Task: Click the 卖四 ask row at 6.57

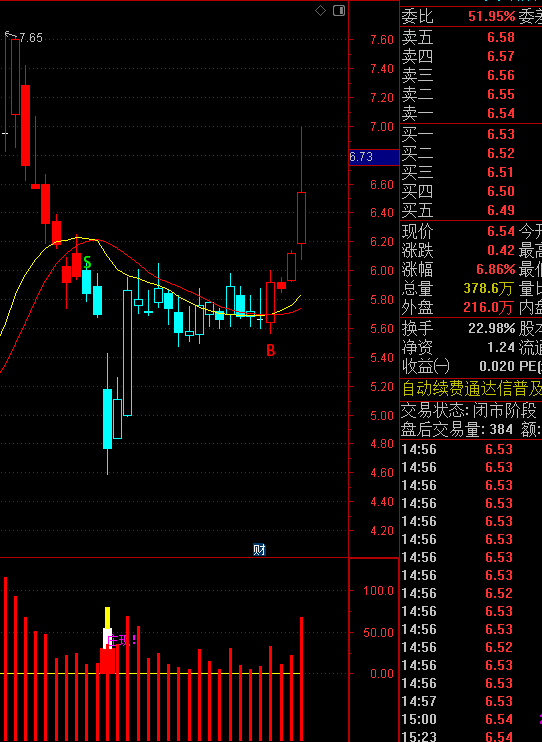Action: pos(471,56)
